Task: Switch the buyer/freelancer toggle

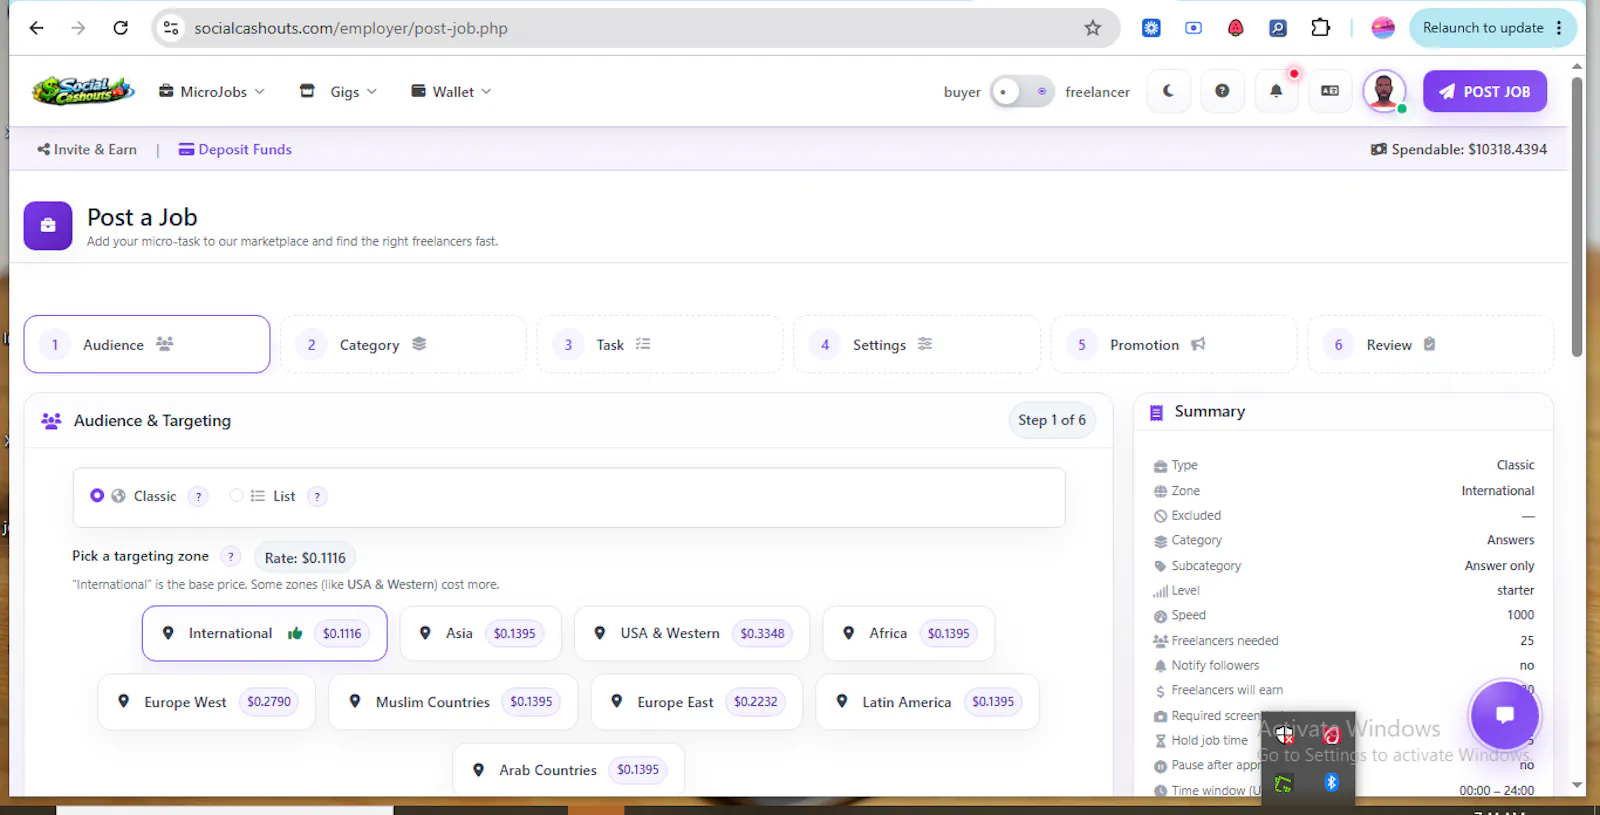Action: (x=1022, y=92)
